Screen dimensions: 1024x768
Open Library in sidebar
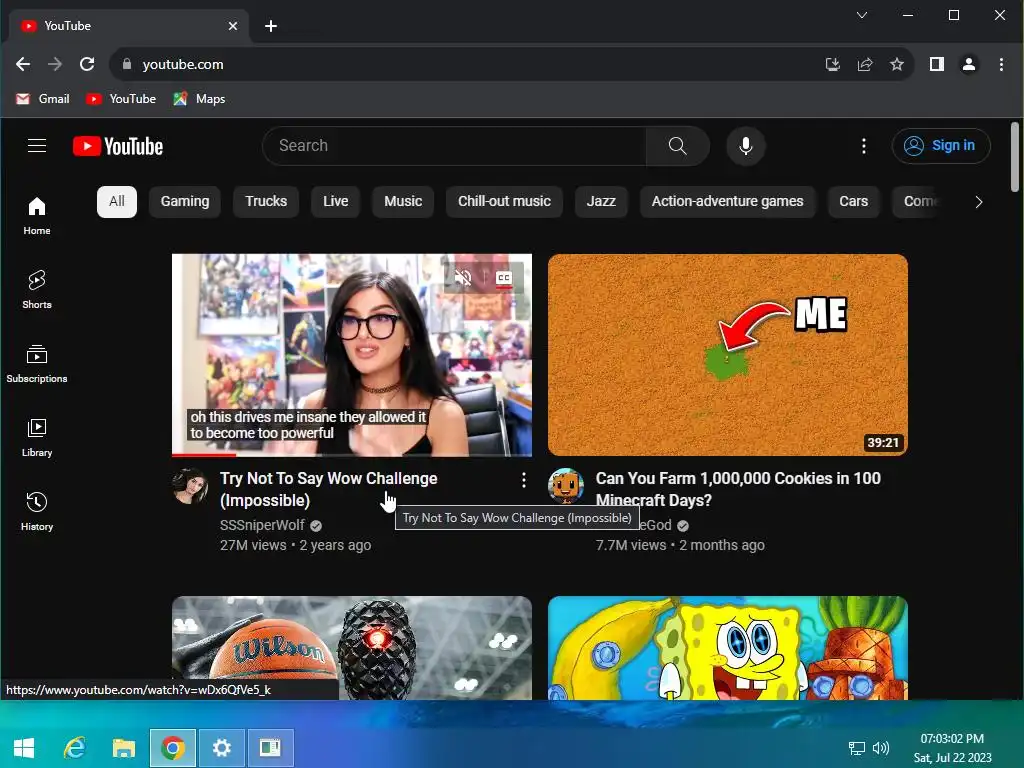point(37,437)
